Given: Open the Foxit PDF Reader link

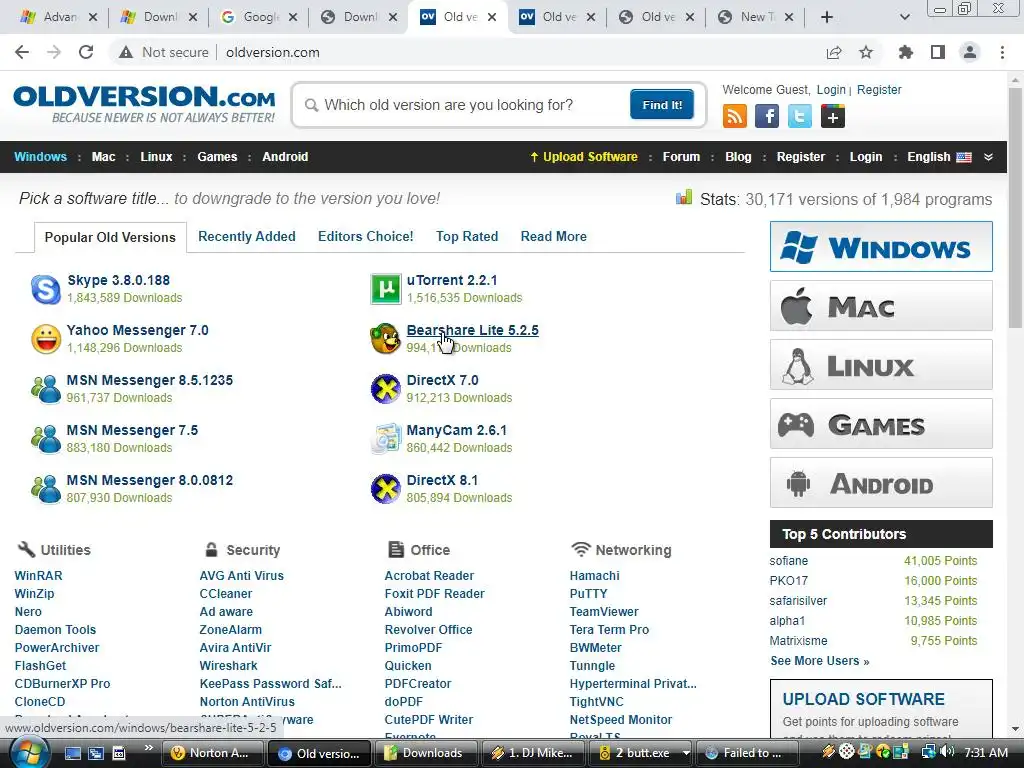Looking at the screenshot, I should click(434, 594).
